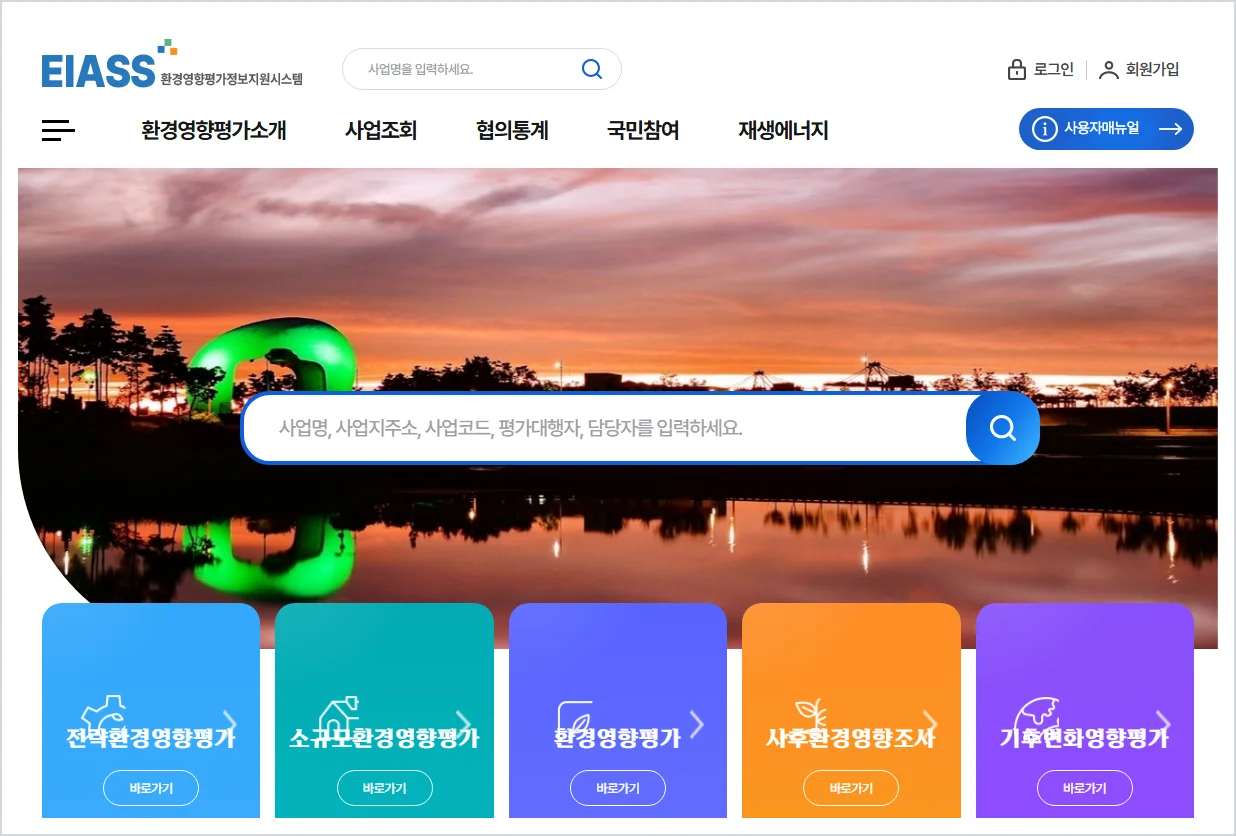Click the chevron on 전략환경영향평가 card
This screenshot has height=836, width=1236.
(x=231, y=724)
